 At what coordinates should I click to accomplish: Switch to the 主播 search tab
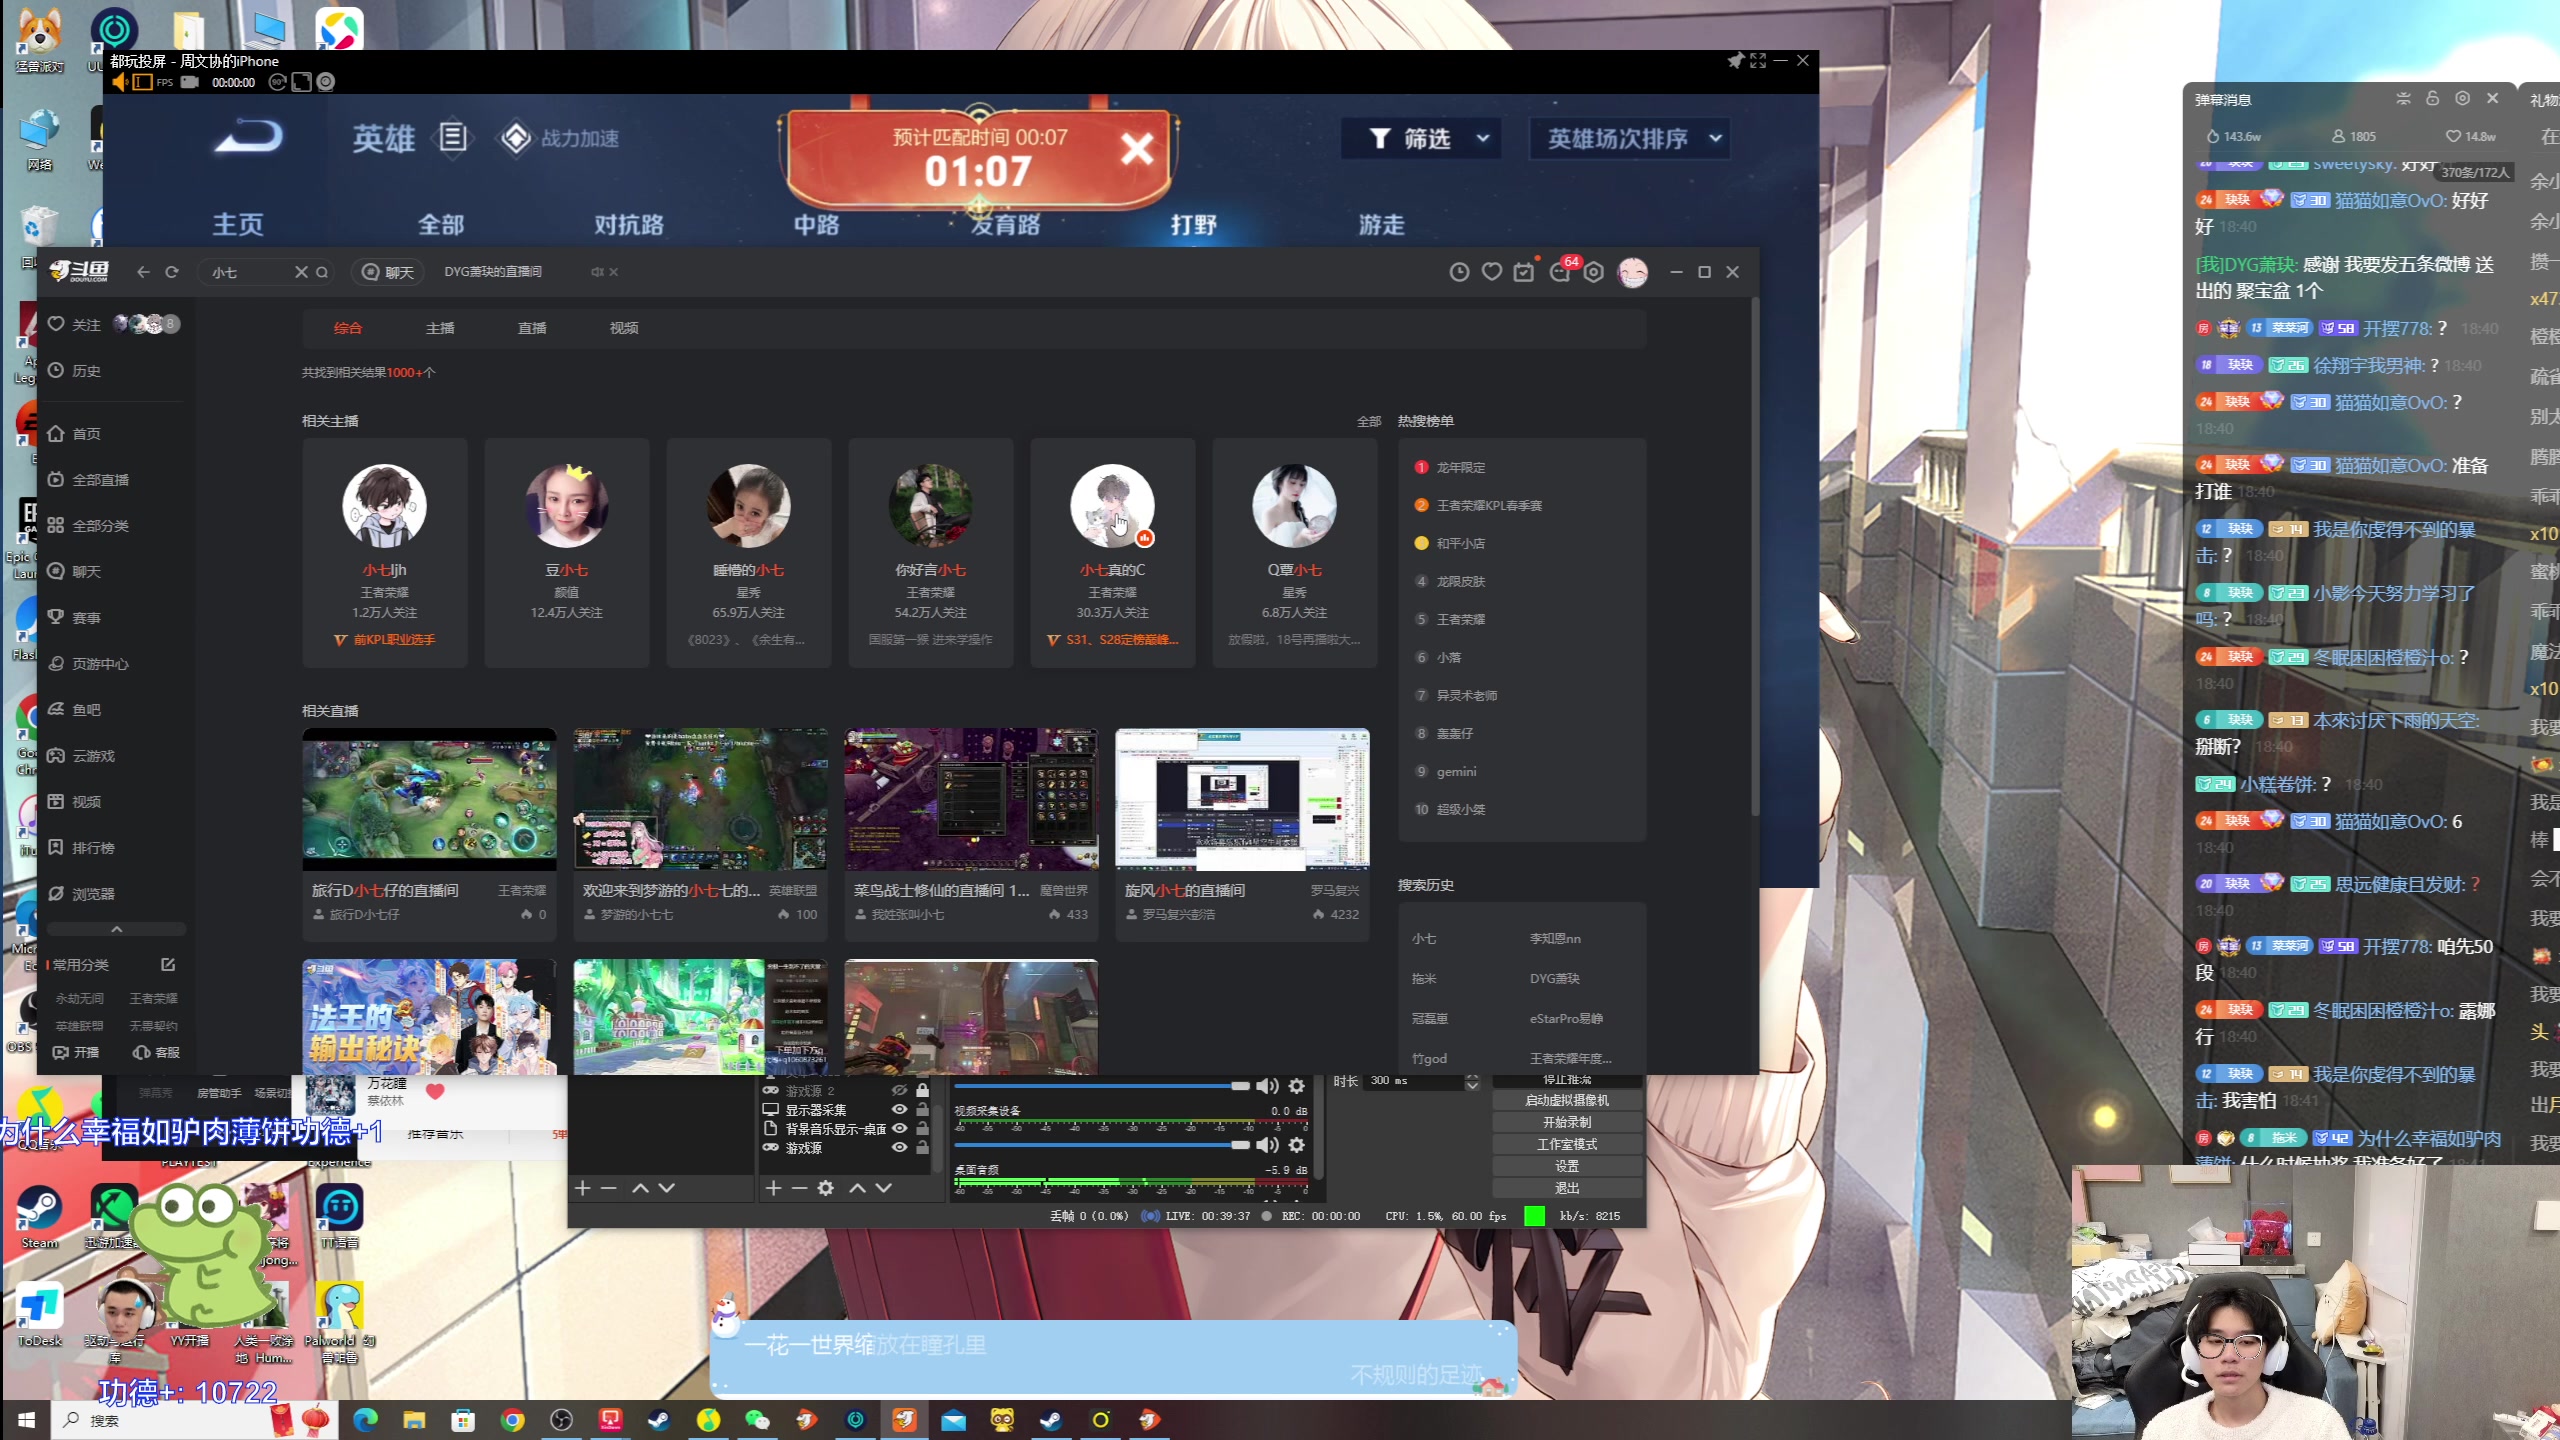click(440, 328)
